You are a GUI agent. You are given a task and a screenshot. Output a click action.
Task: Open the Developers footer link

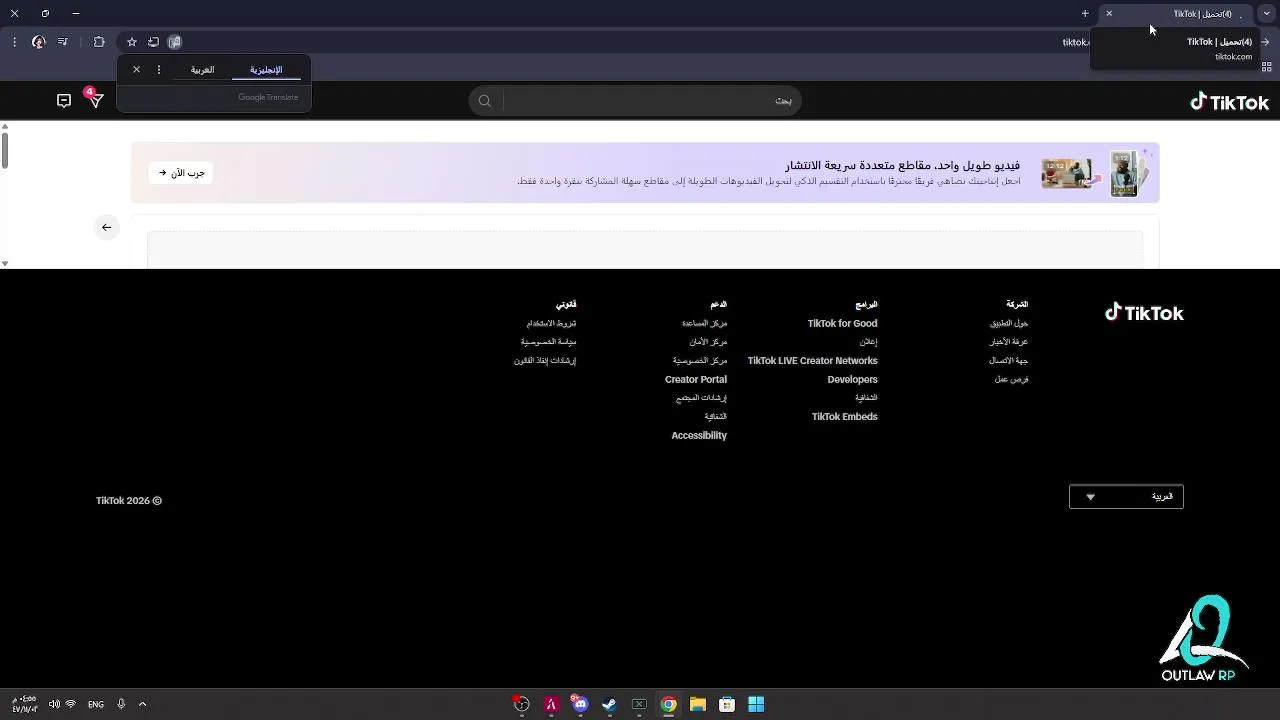pyautogui.click(x=852, y=380)
